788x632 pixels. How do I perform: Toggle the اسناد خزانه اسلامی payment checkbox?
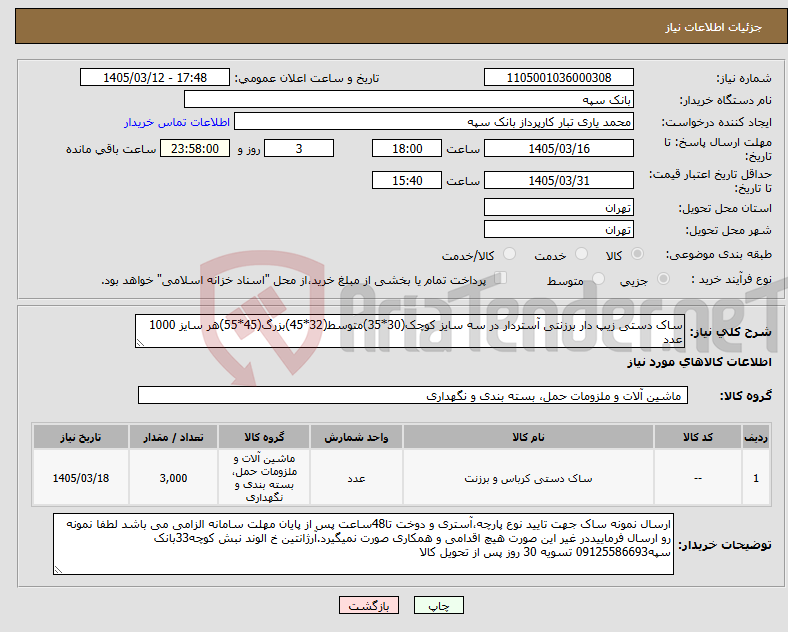tap(501, 278)
